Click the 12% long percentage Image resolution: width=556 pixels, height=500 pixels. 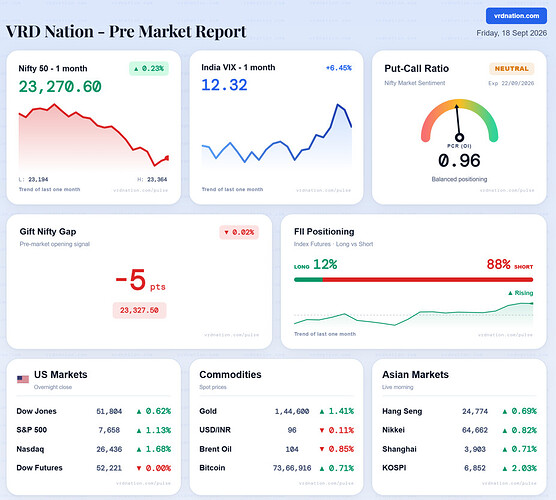[325, 264]
